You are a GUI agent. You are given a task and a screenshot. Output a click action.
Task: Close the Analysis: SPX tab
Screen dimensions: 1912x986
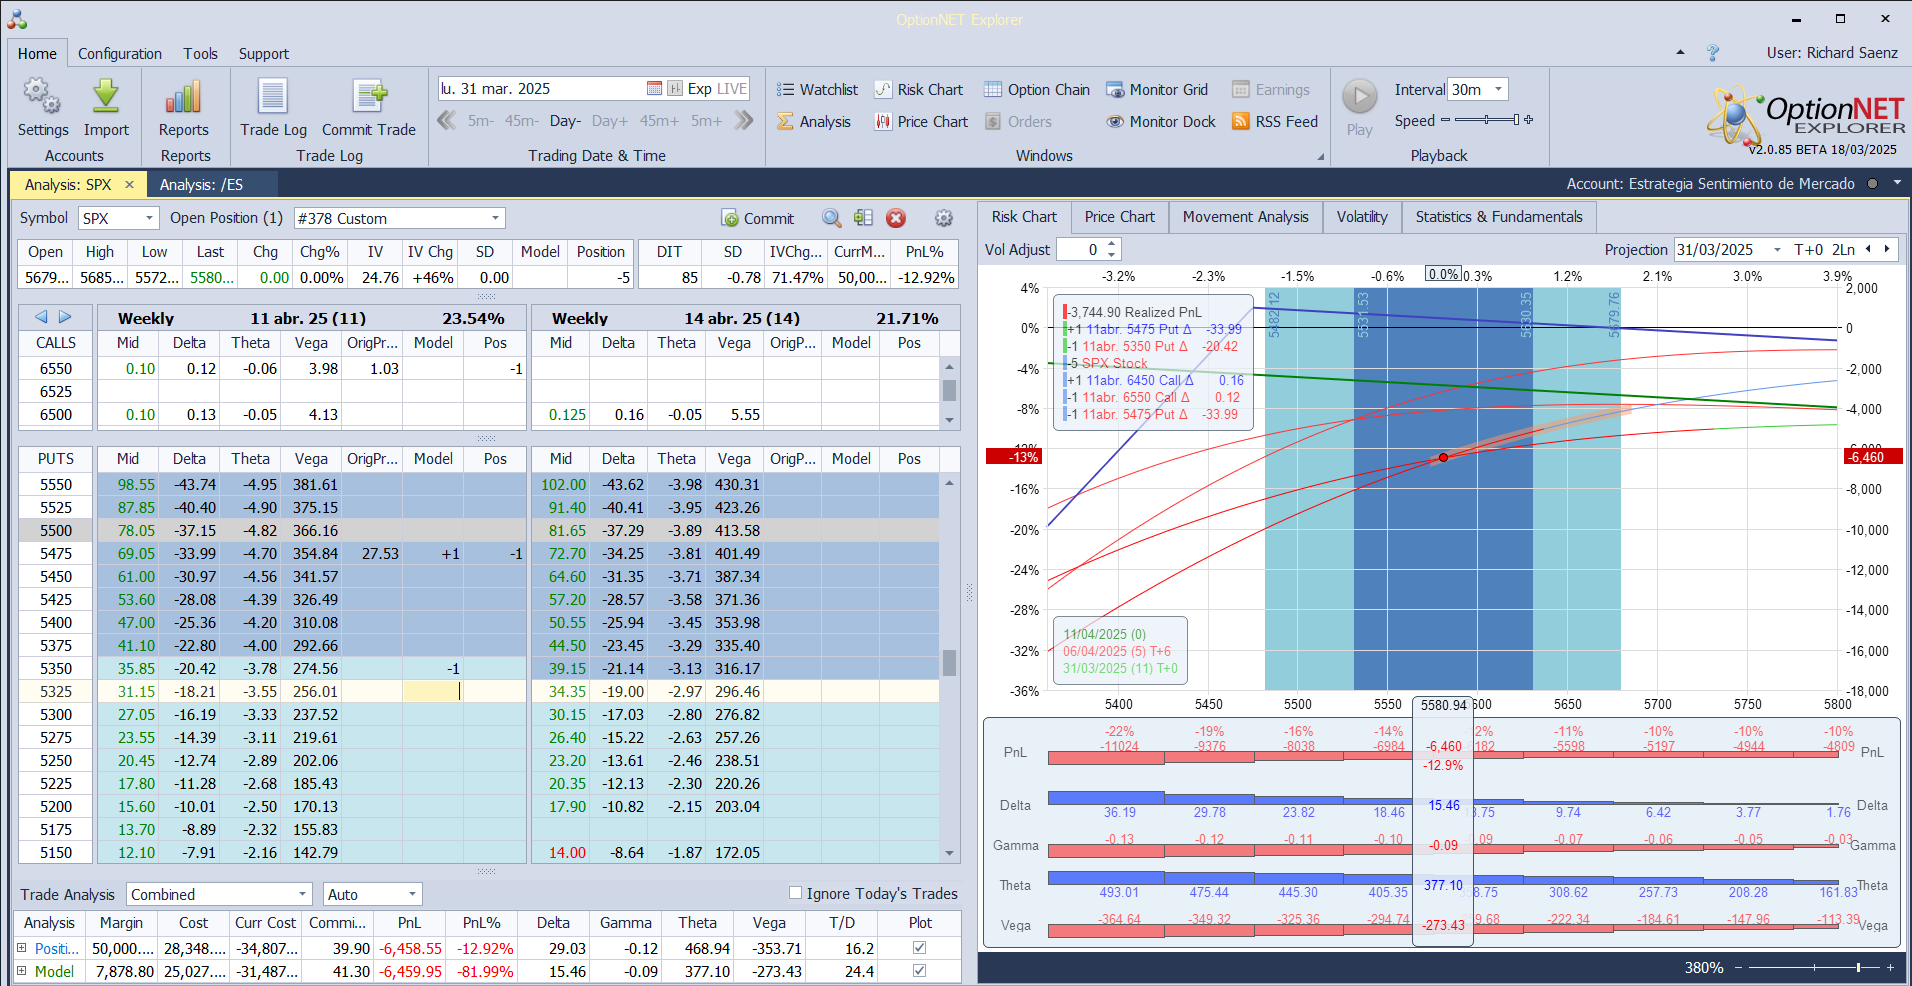(129, 185)
